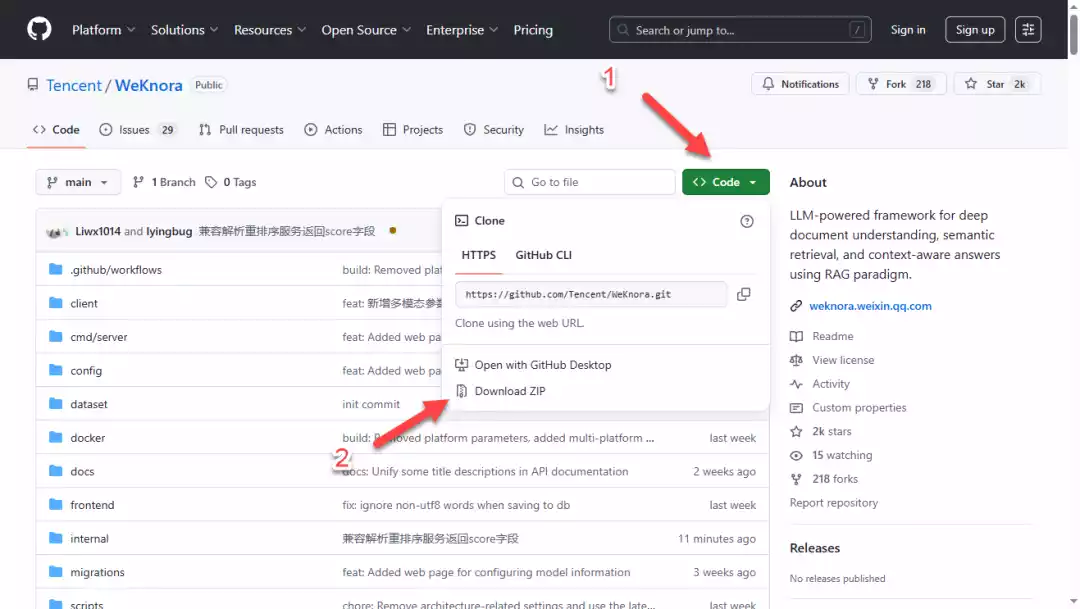Copy the clone URL to clipboard
Viewport: 1080px width, 609px height.
point(743,294)
